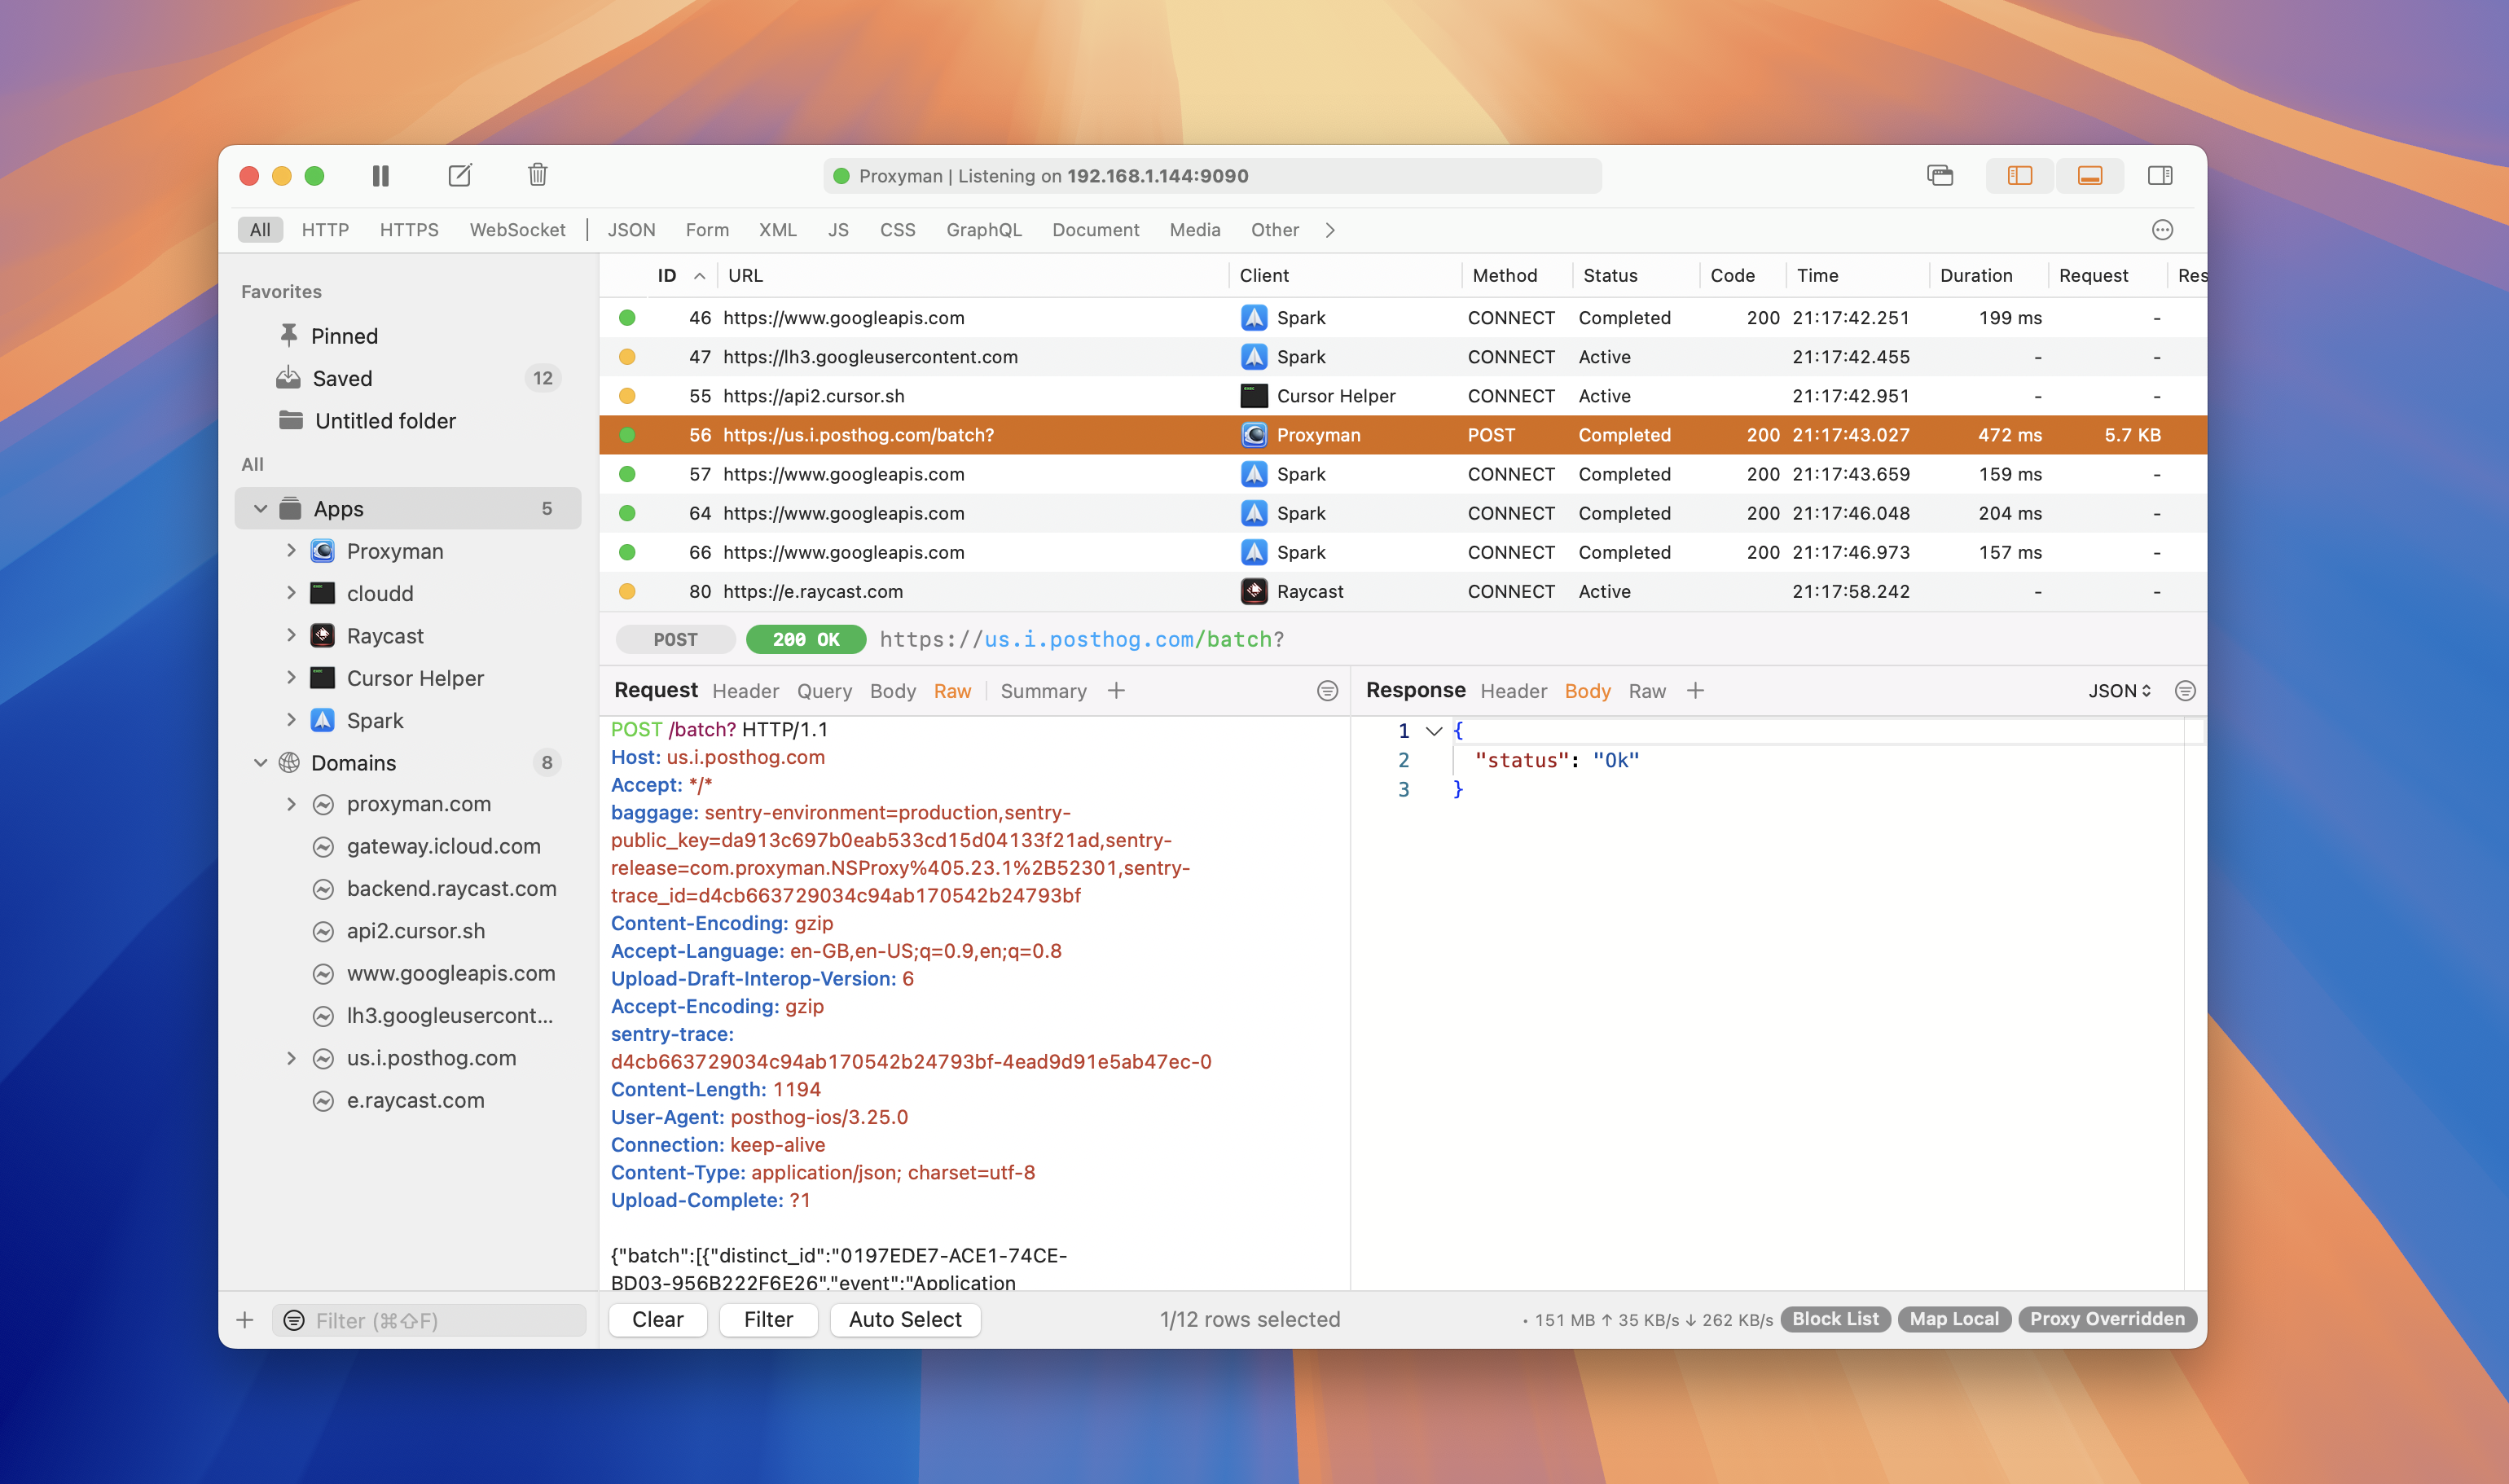This screenshot has width=2509, height=1484.
Task: Toggle the right side panel visibility
Action: click(x=2159, y=176)
